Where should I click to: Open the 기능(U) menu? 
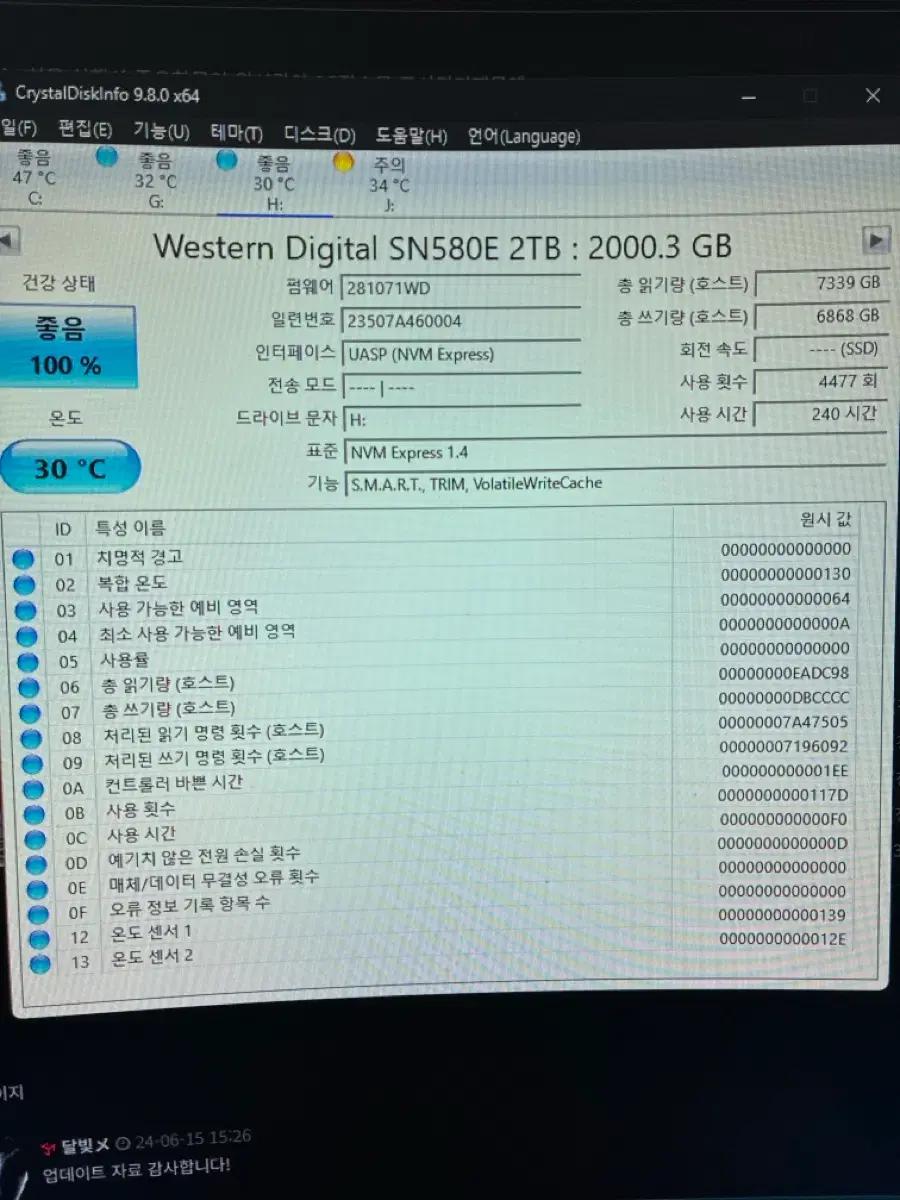(161, 131)
